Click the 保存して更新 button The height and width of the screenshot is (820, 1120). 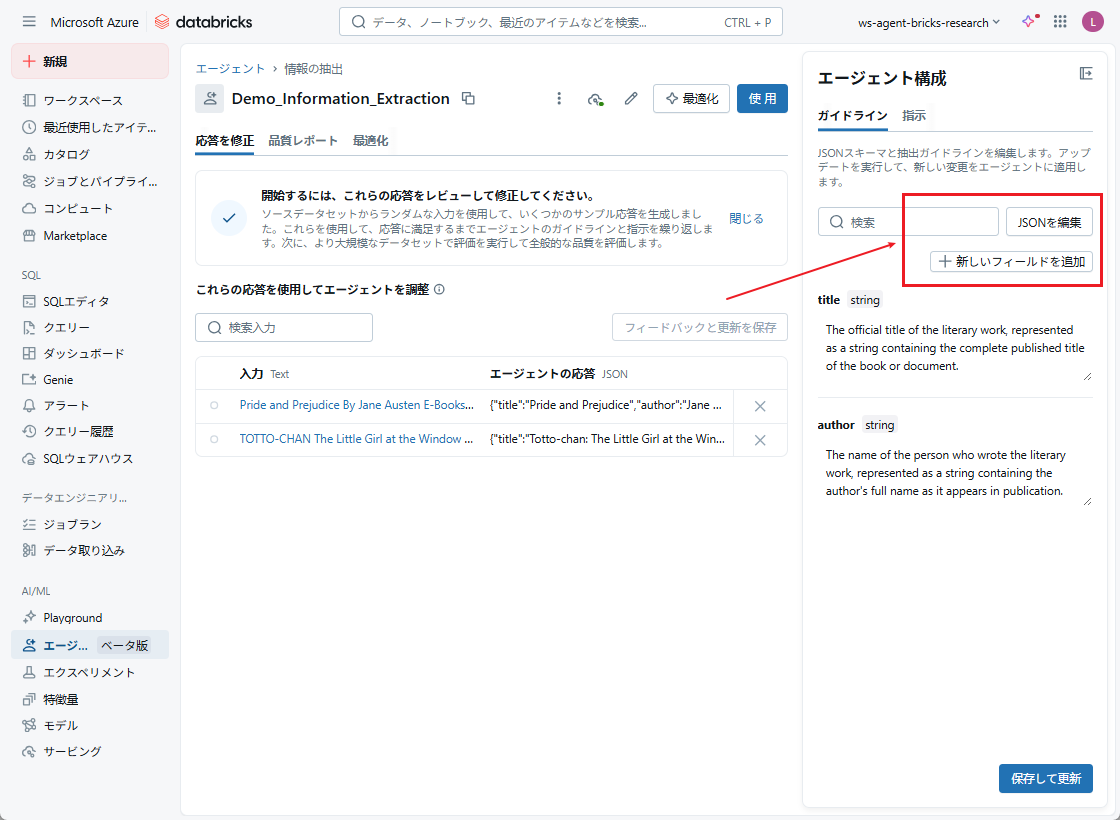click(1045, 778)
